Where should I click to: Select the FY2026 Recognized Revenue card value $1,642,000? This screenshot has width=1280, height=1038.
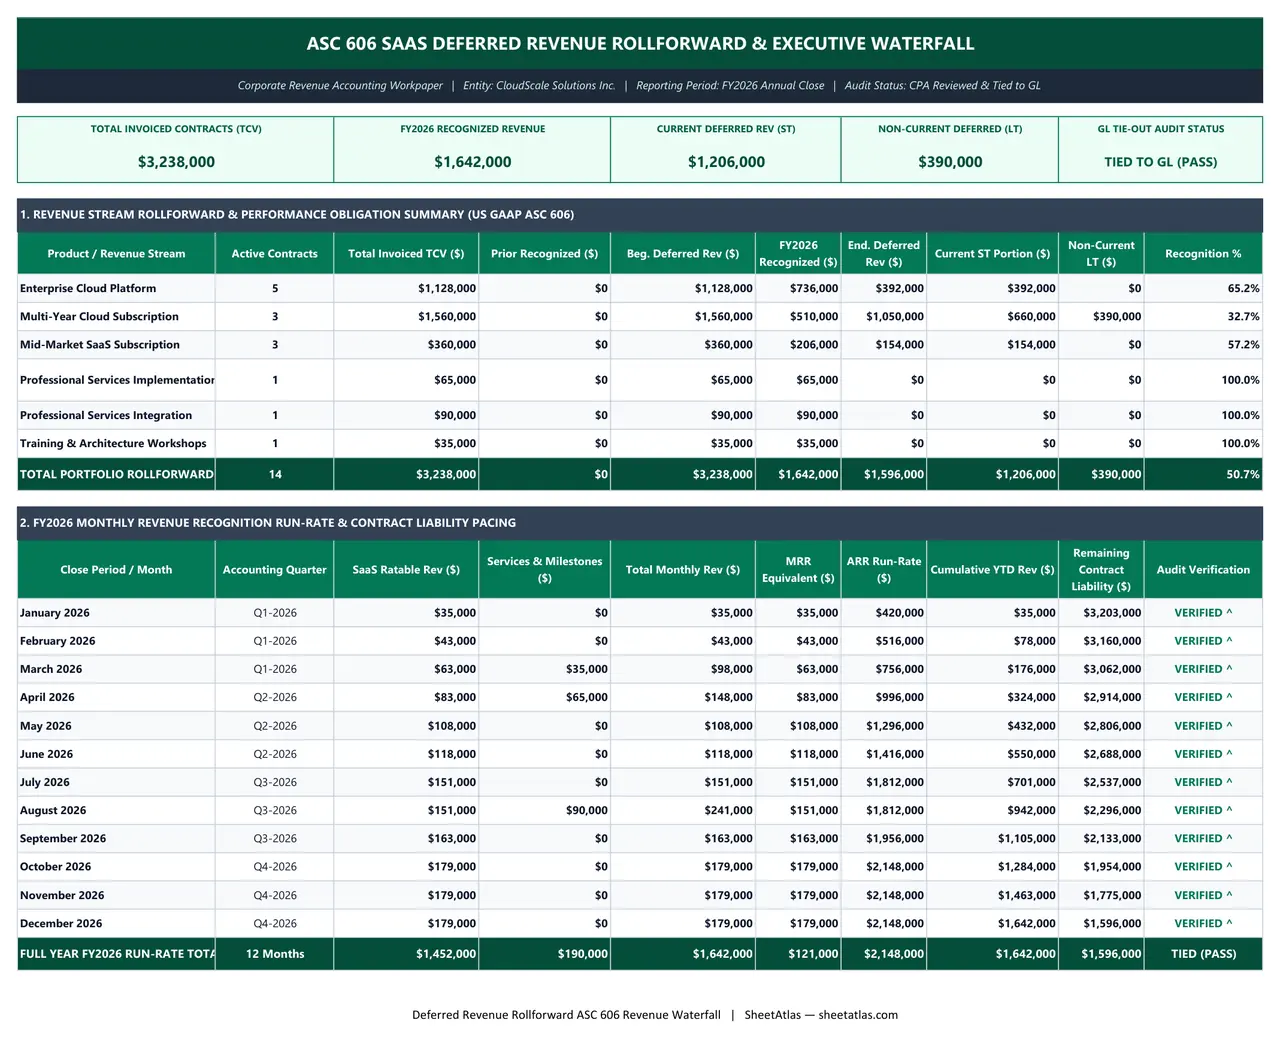473,162
